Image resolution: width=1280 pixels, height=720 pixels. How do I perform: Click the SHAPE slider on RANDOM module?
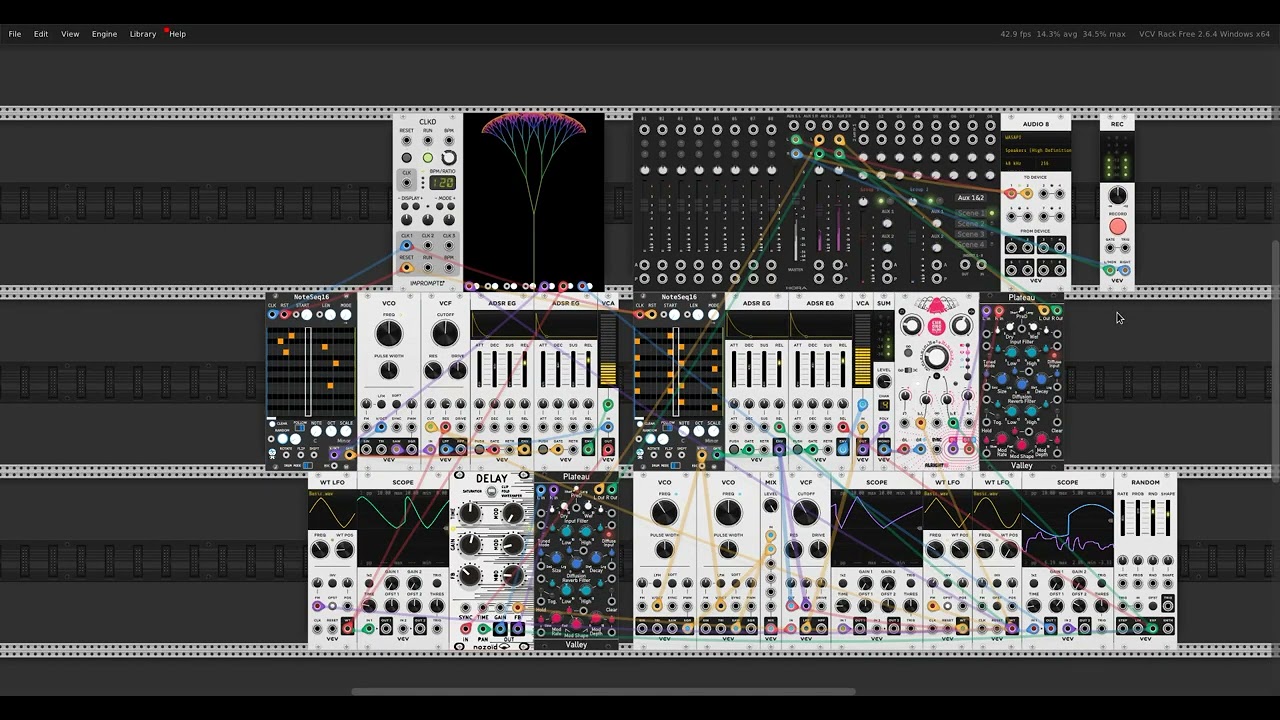[1166, 518]
